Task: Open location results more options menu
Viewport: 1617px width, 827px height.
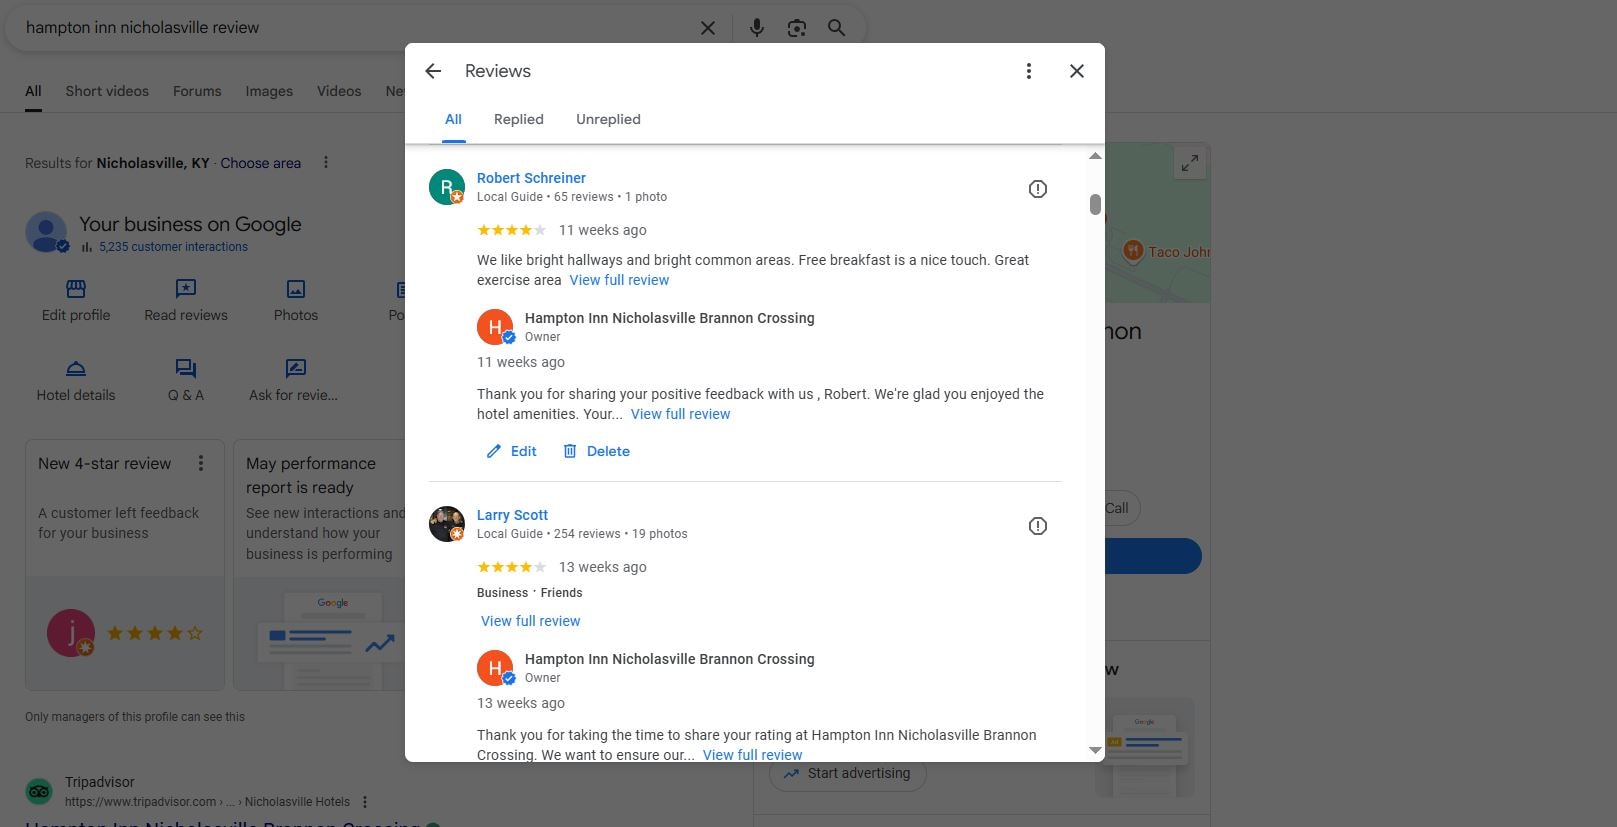Action: coord(325,162)
